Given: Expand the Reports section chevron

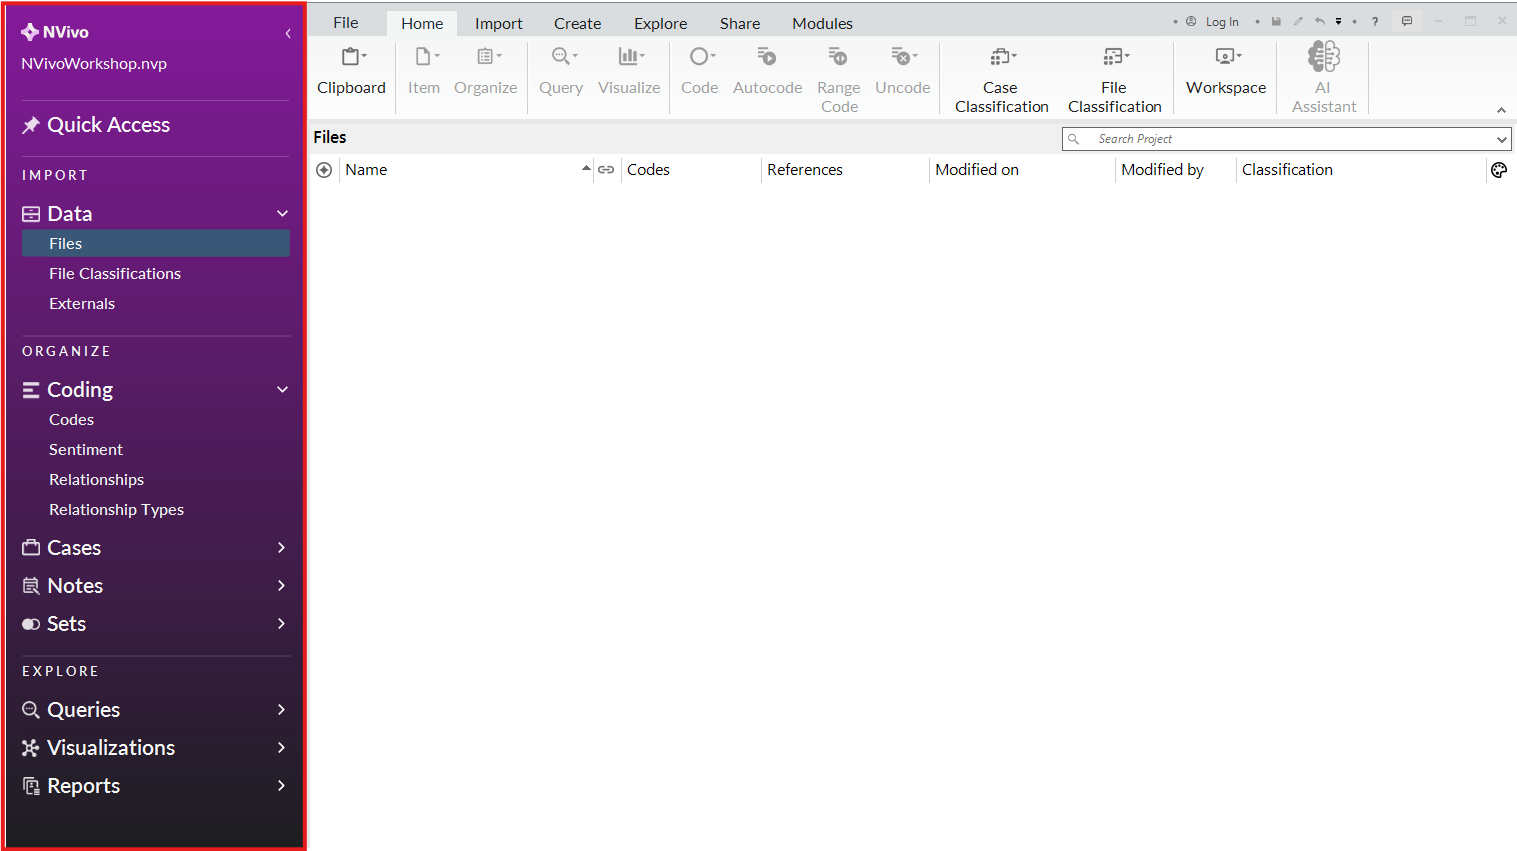Looking at the screenshot, I should coord(281,785).
